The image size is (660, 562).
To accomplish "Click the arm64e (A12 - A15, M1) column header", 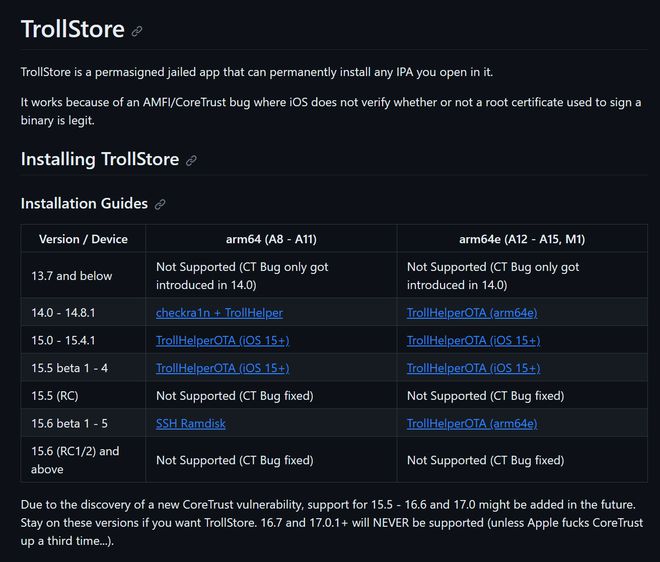I will coord(522,239).
